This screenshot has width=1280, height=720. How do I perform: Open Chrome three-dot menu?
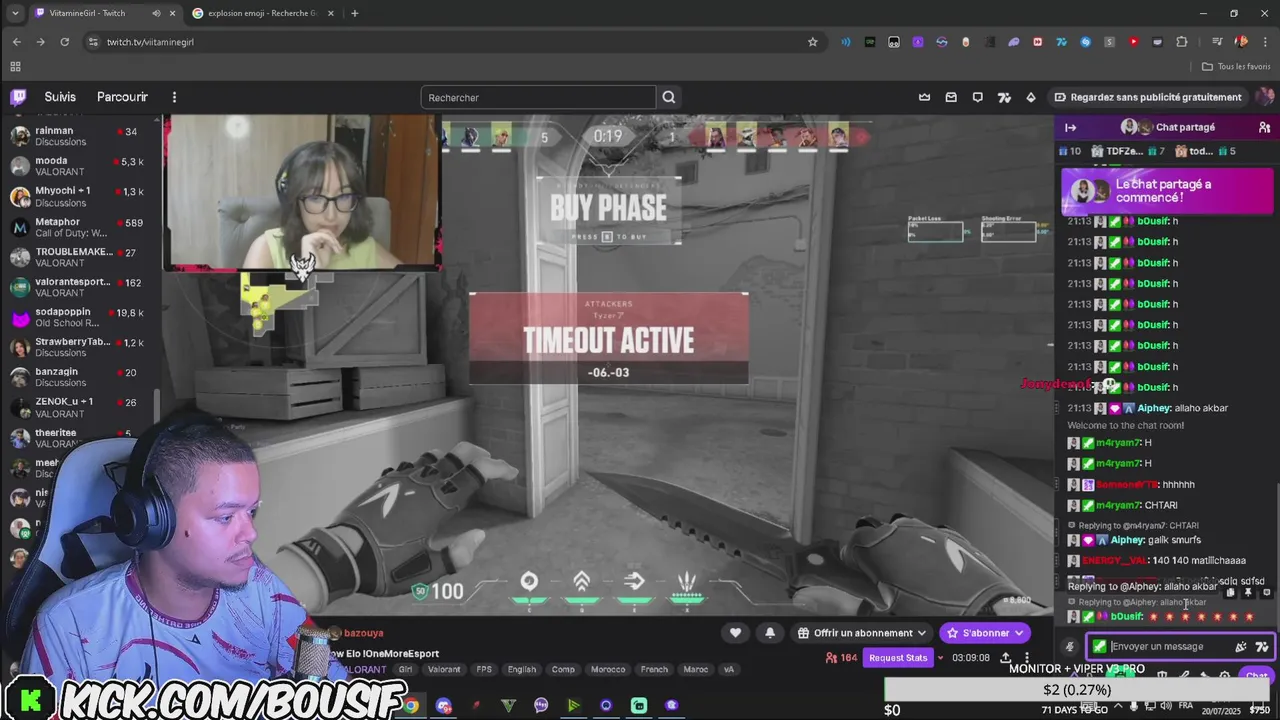tap(1265, 42)
